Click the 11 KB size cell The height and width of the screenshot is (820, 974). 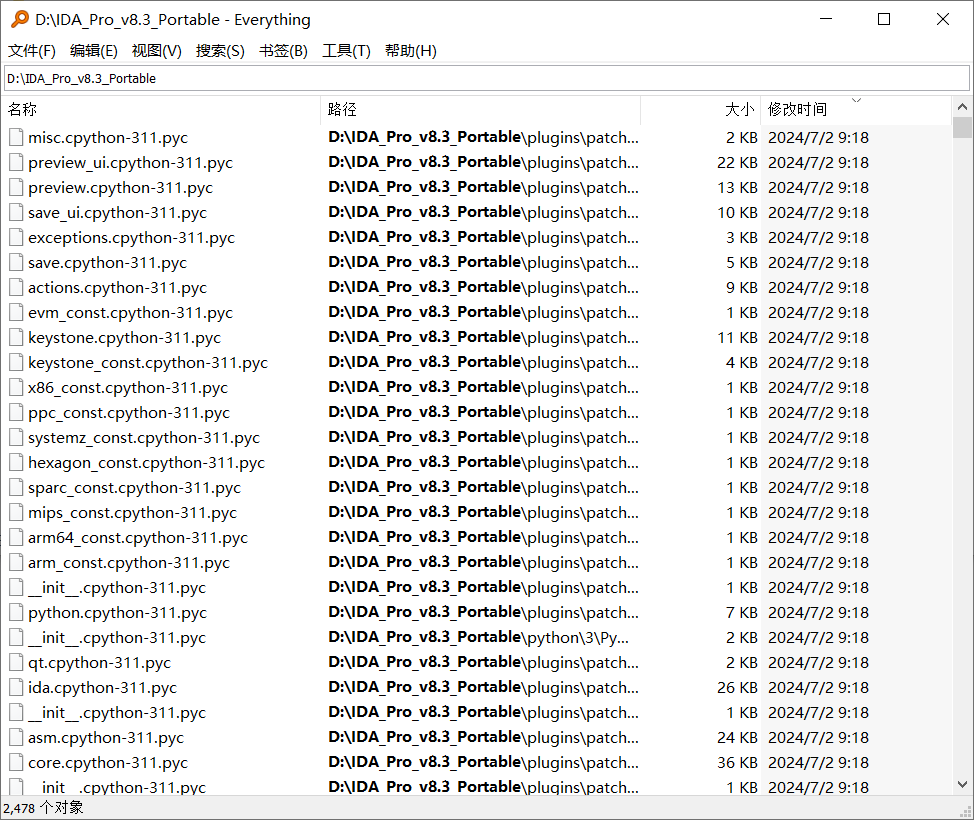pos(737,337)
